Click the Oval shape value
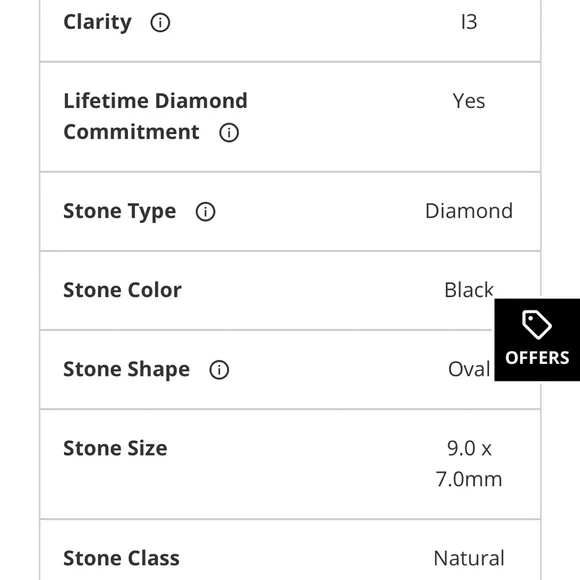 tap(469, 369)
